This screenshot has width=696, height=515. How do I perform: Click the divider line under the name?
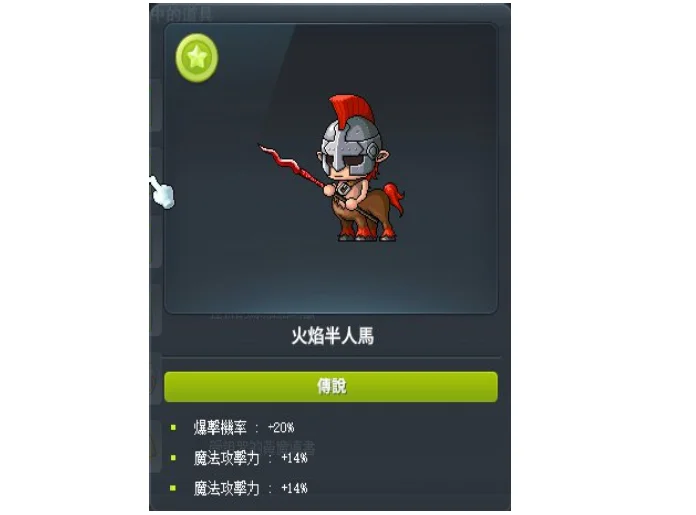click(x=332, y=357)
